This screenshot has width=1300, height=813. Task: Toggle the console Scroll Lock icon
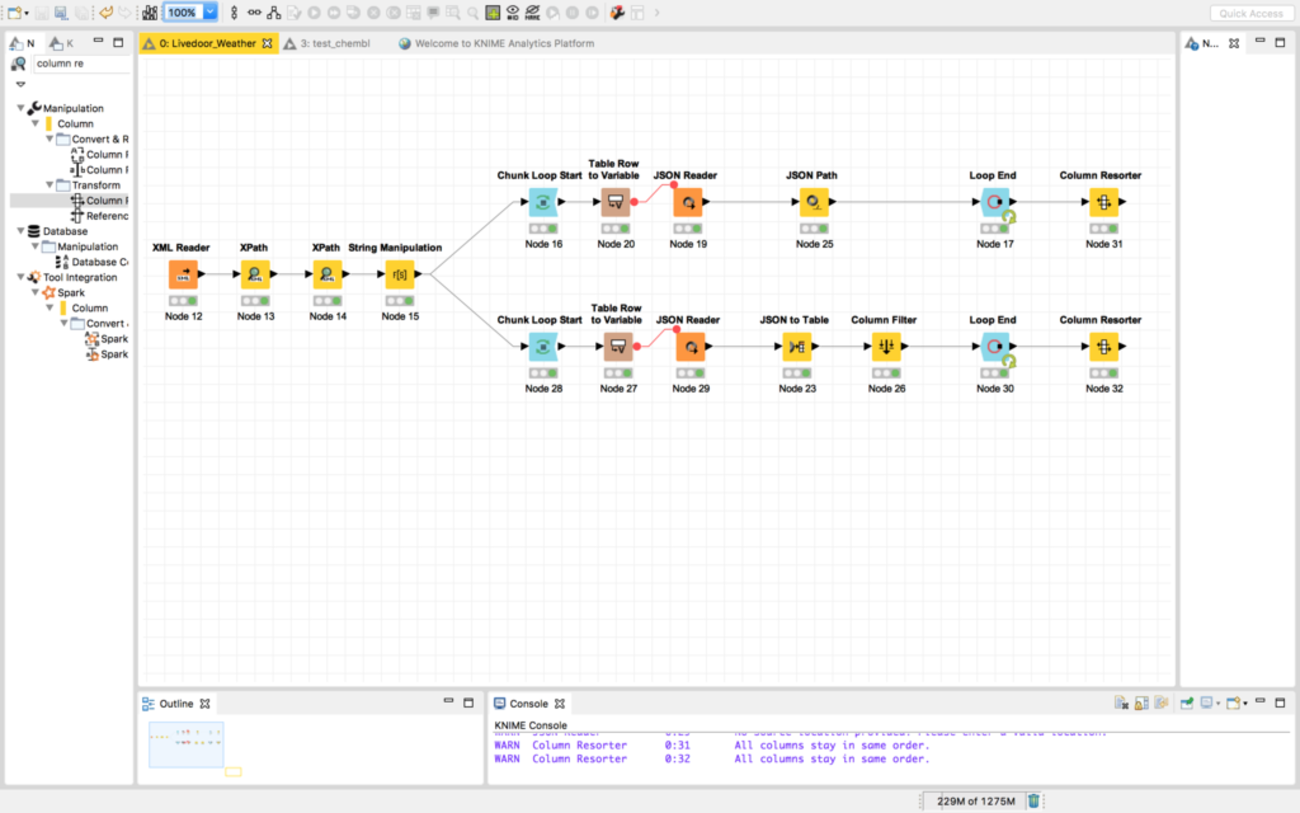coord(1141,704)
